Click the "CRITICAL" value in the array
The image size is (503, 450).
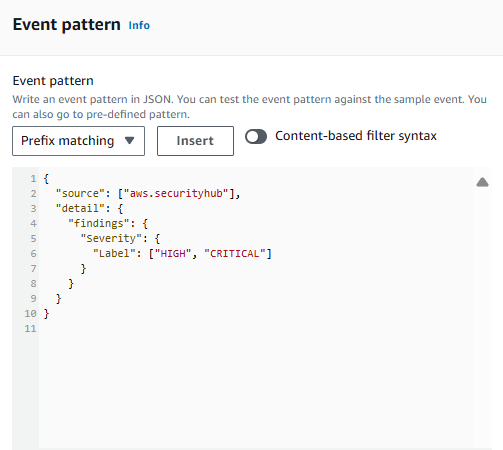click(235, 254)
